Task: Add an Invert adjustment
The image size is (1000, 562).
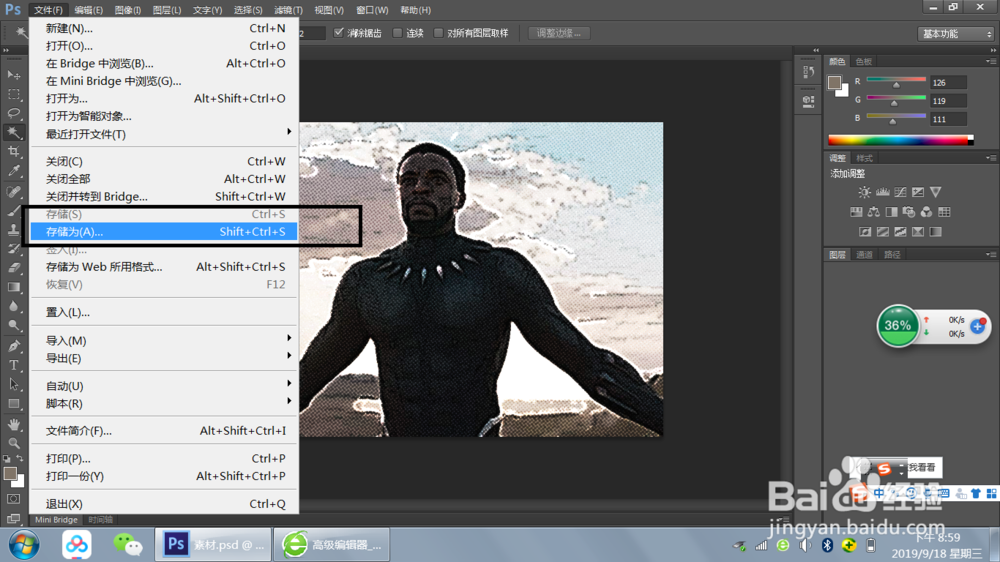Action: 865,232
